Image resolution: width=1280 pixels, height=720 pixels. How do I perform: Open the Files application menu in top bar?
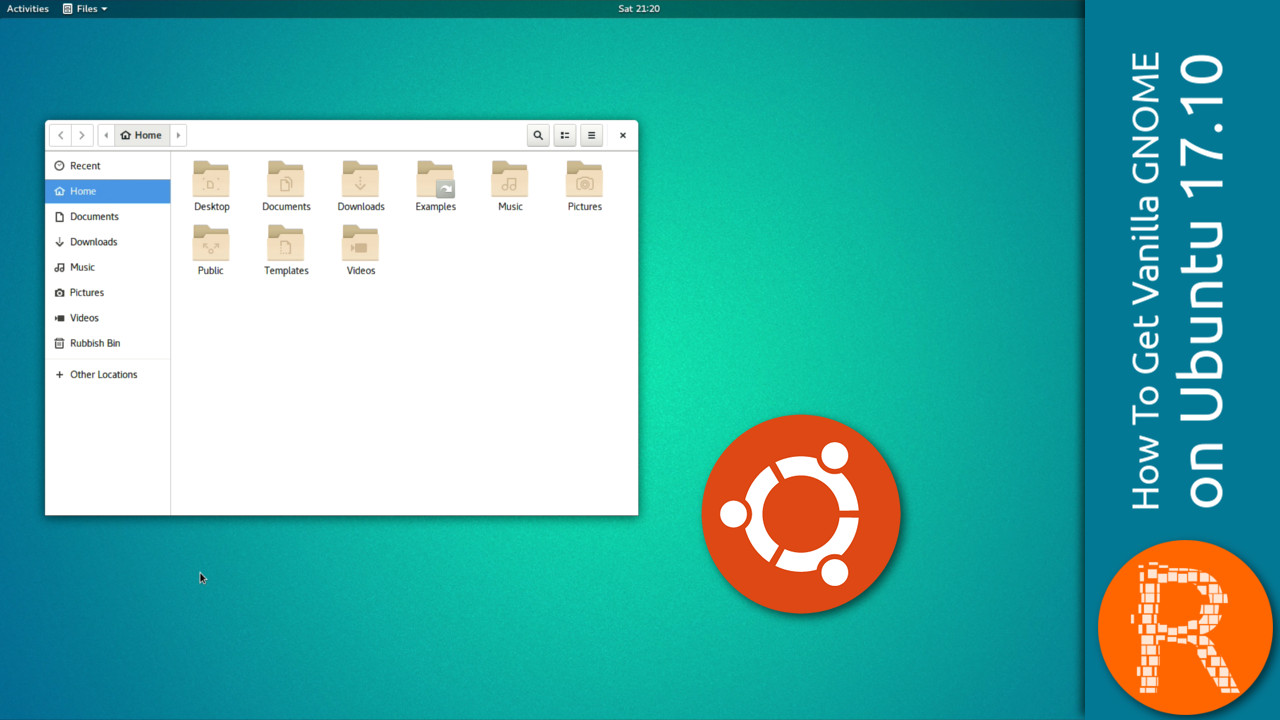coord(85,8)
